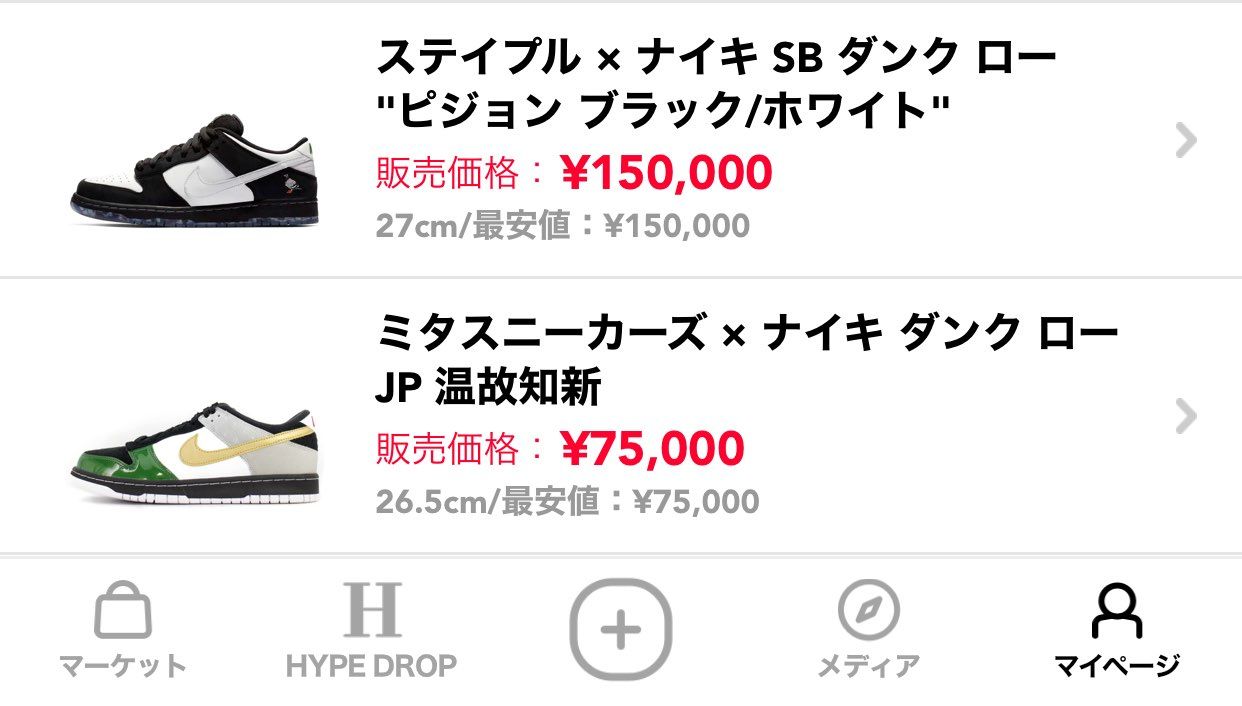The height and width of the screenshot is (706, 1242).
Task: Tap the central plus circle icon
Action: point(621,629)
